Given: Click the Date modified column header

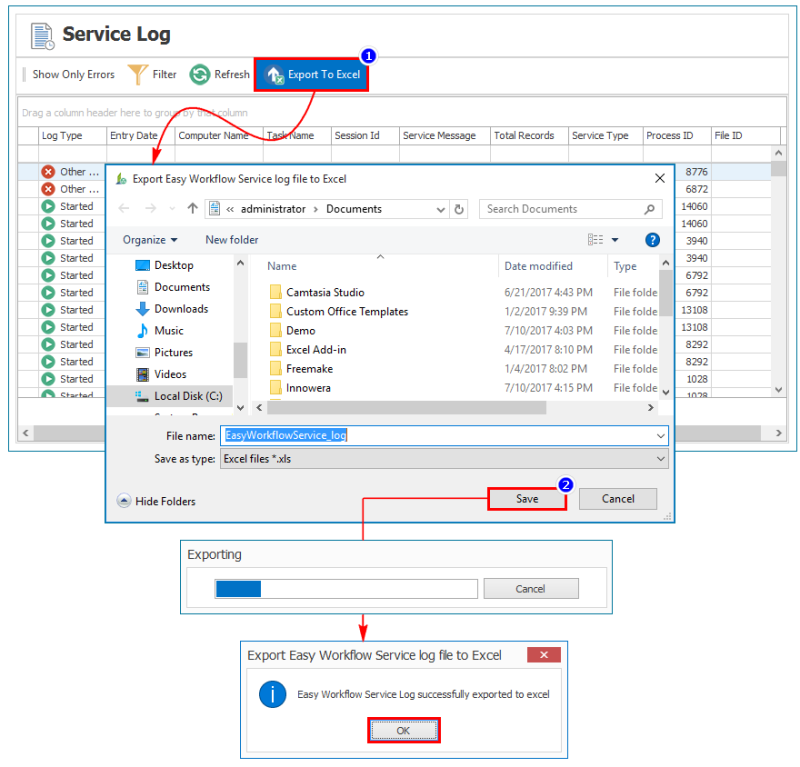Looking at the screenshot, I should (x=538, y=266).
